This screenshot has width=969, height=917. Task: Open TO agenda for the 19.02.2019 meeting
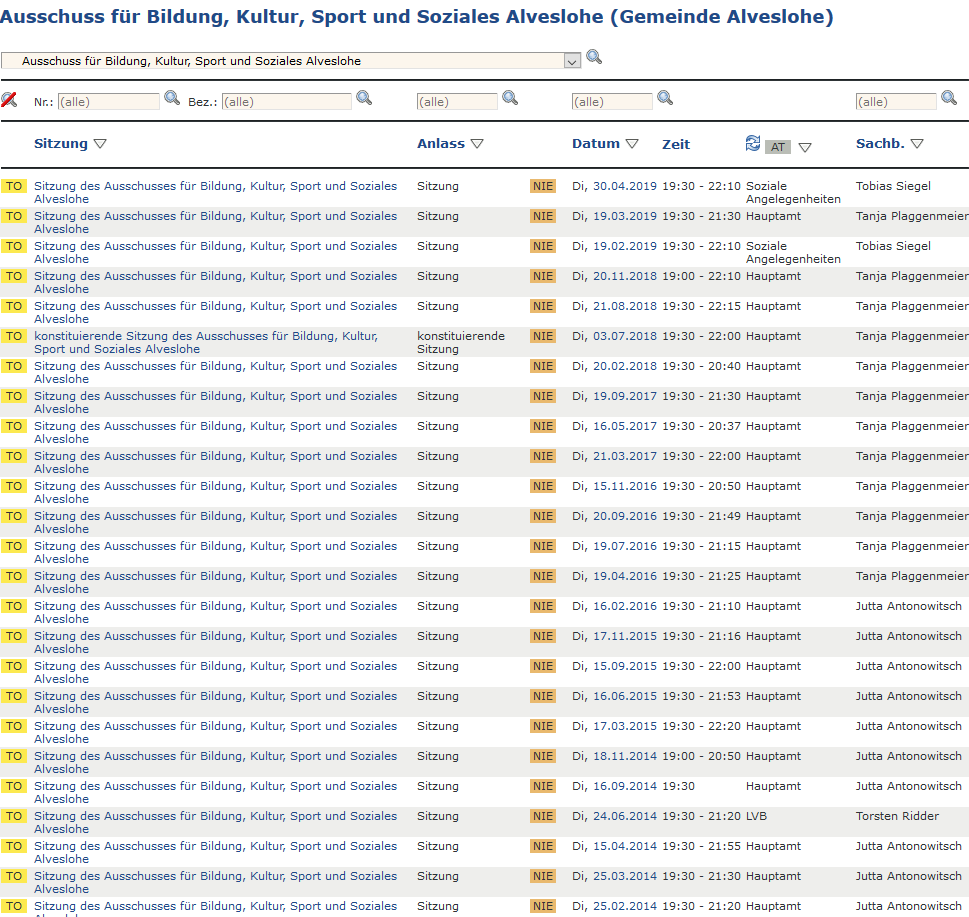(14, 246)
